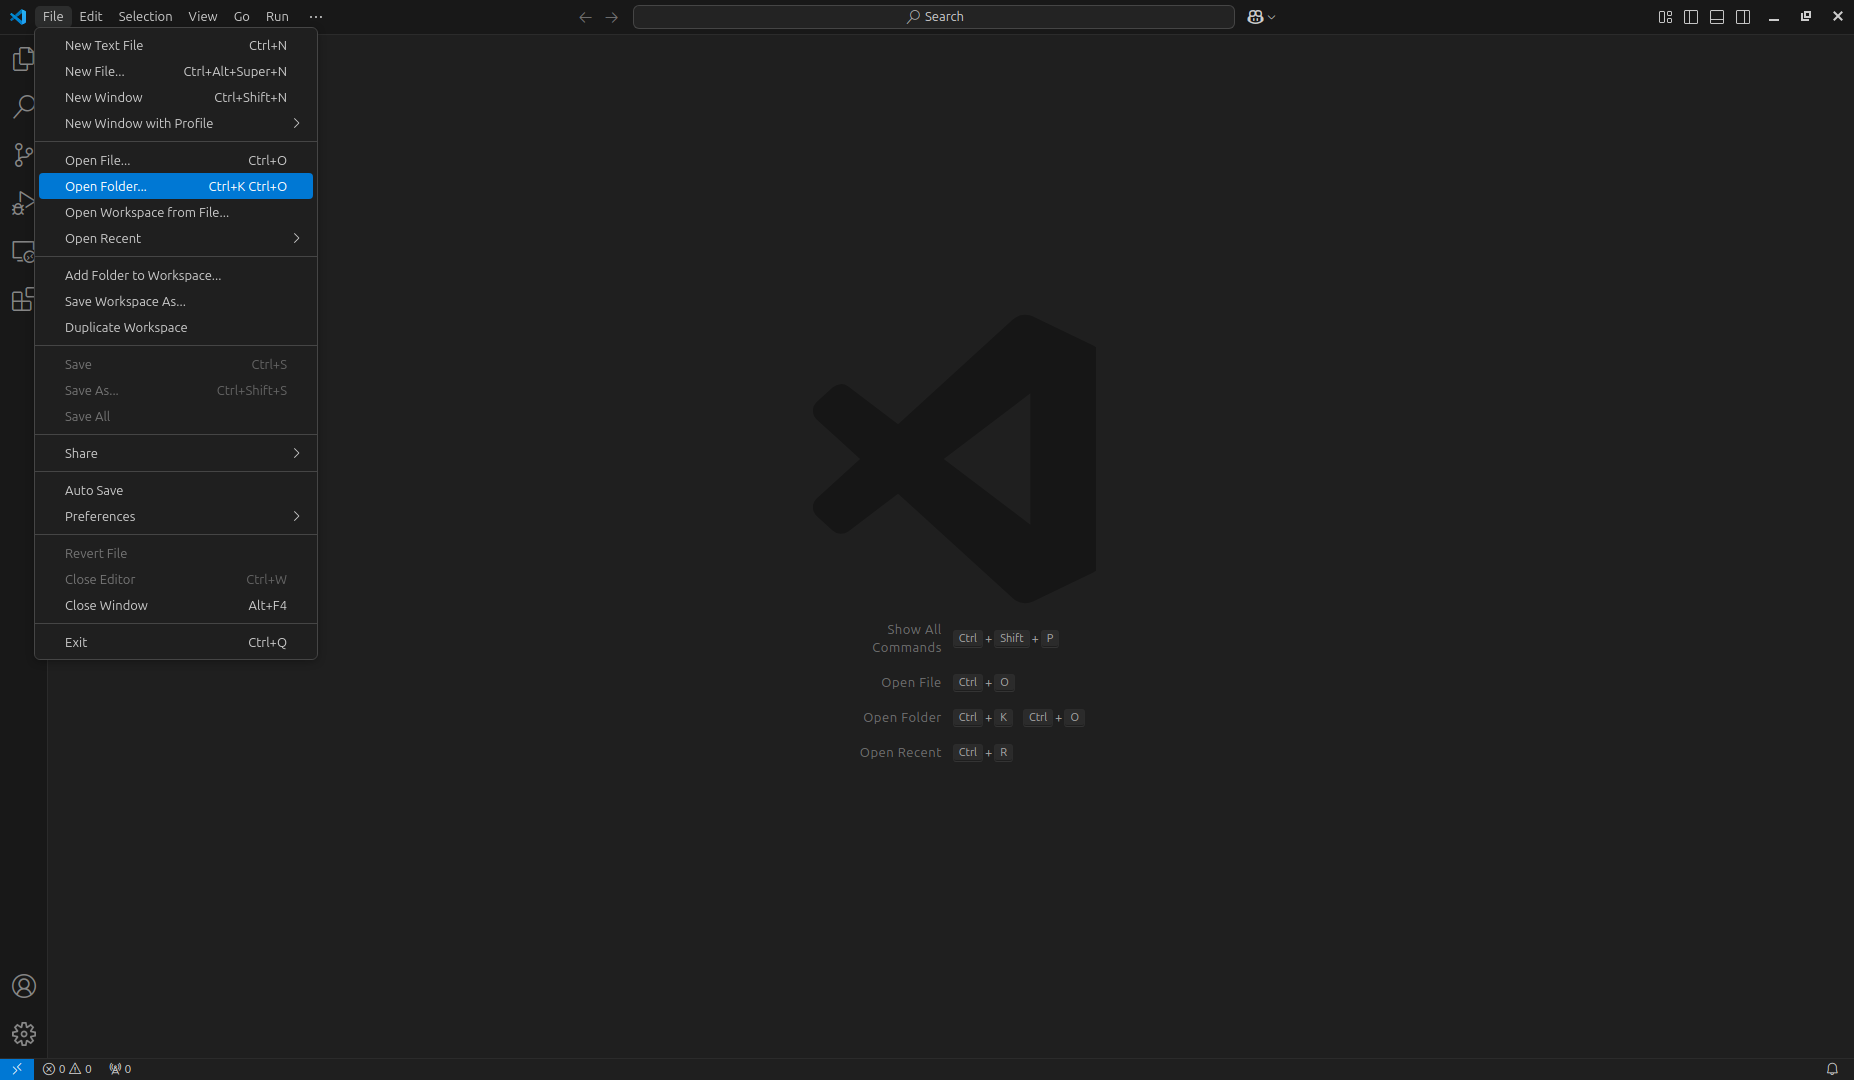Open the Copilot chat icon in the title bar
The image size is (1854, 1080).
pyautogui.click(x=1256, y=17)
